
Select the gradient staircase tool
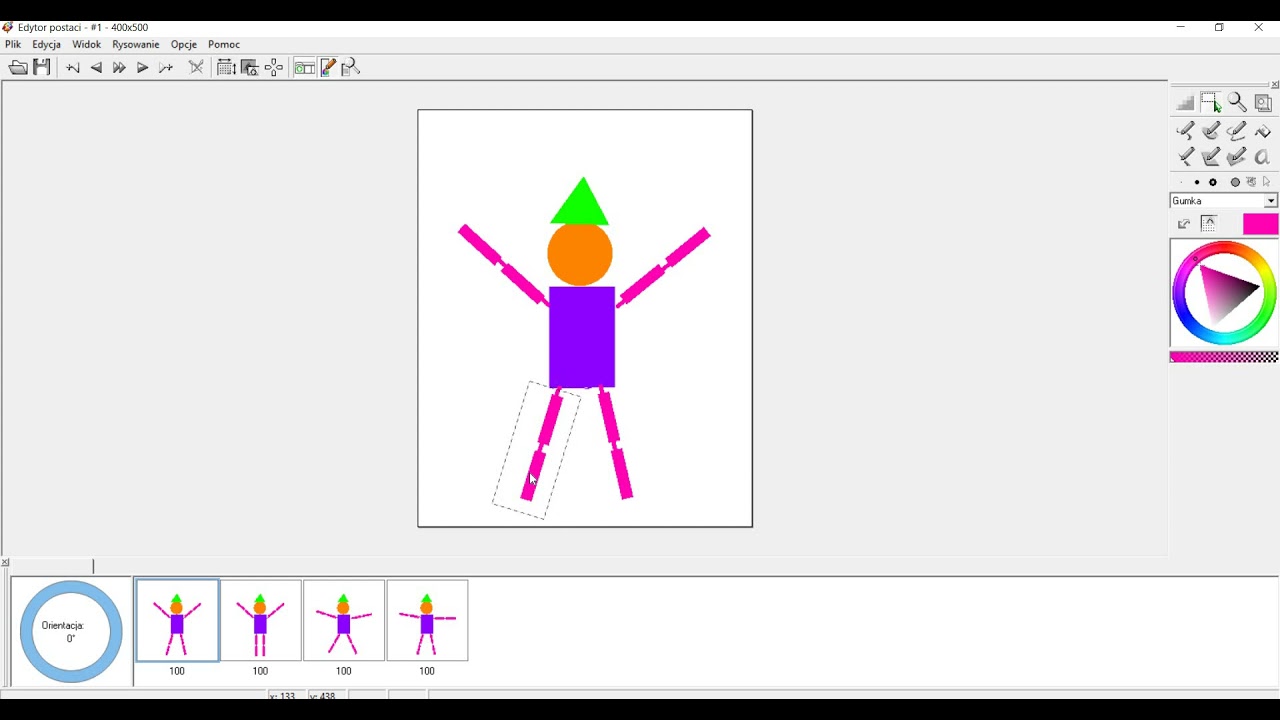pos(1185,103)
